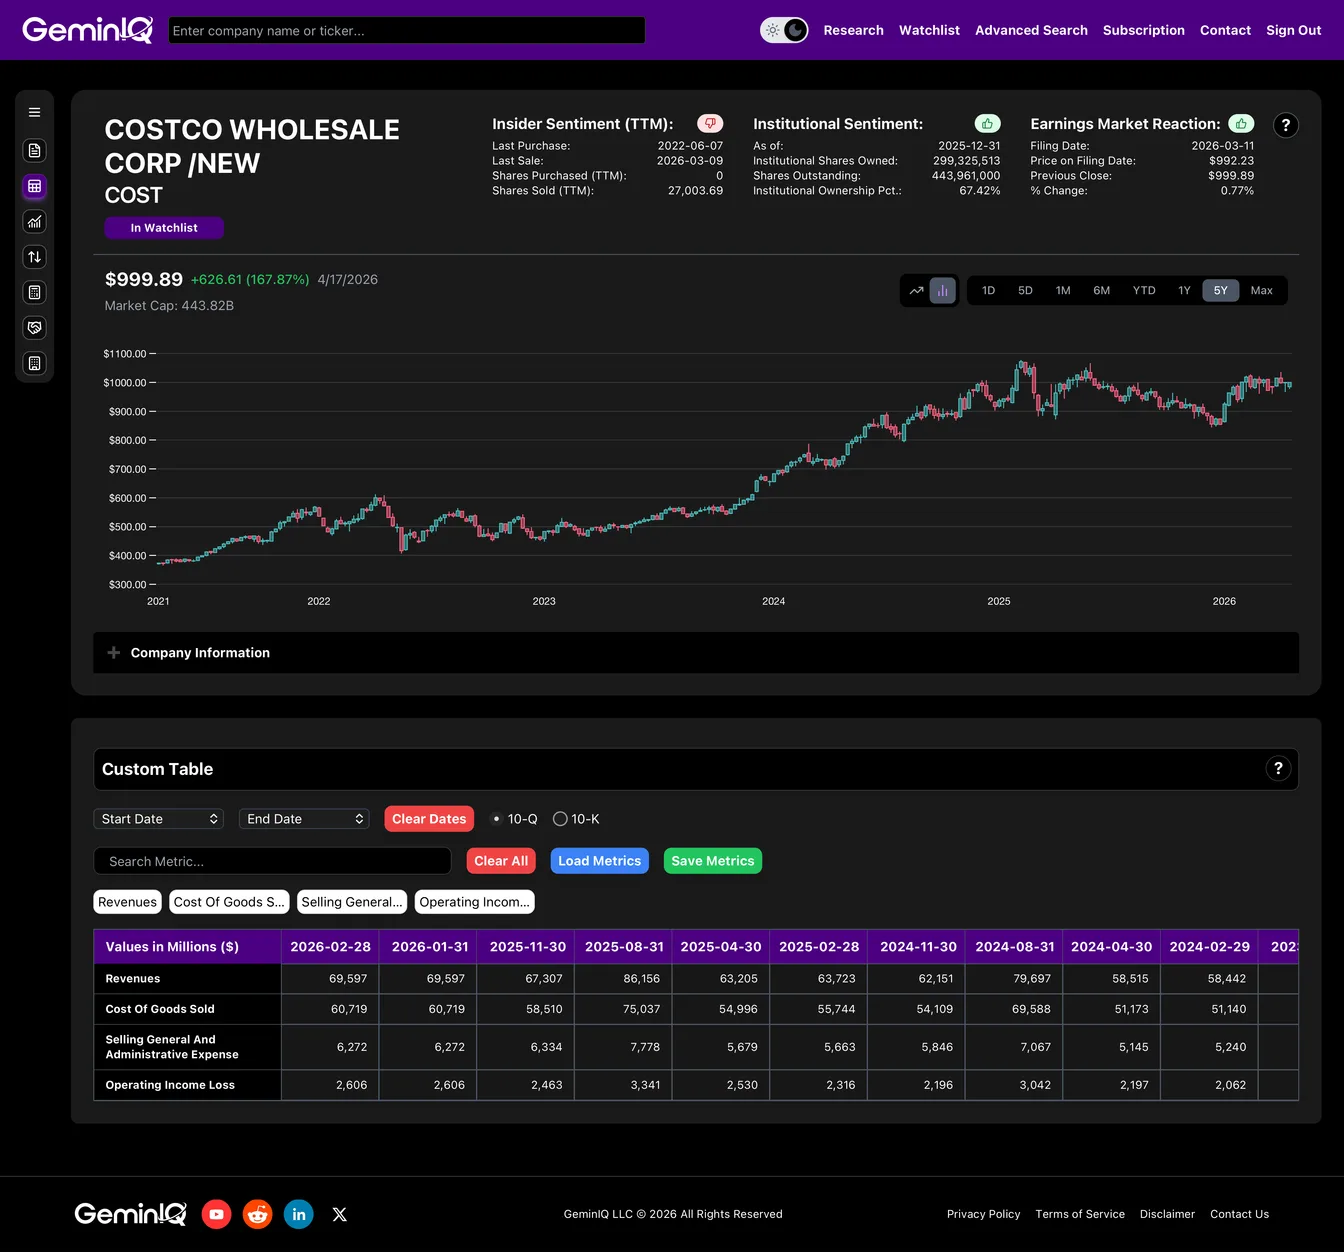1344x1252 pixels.
Task: Open the GeminIQ X profile
Action: [x=340, y=1214]
